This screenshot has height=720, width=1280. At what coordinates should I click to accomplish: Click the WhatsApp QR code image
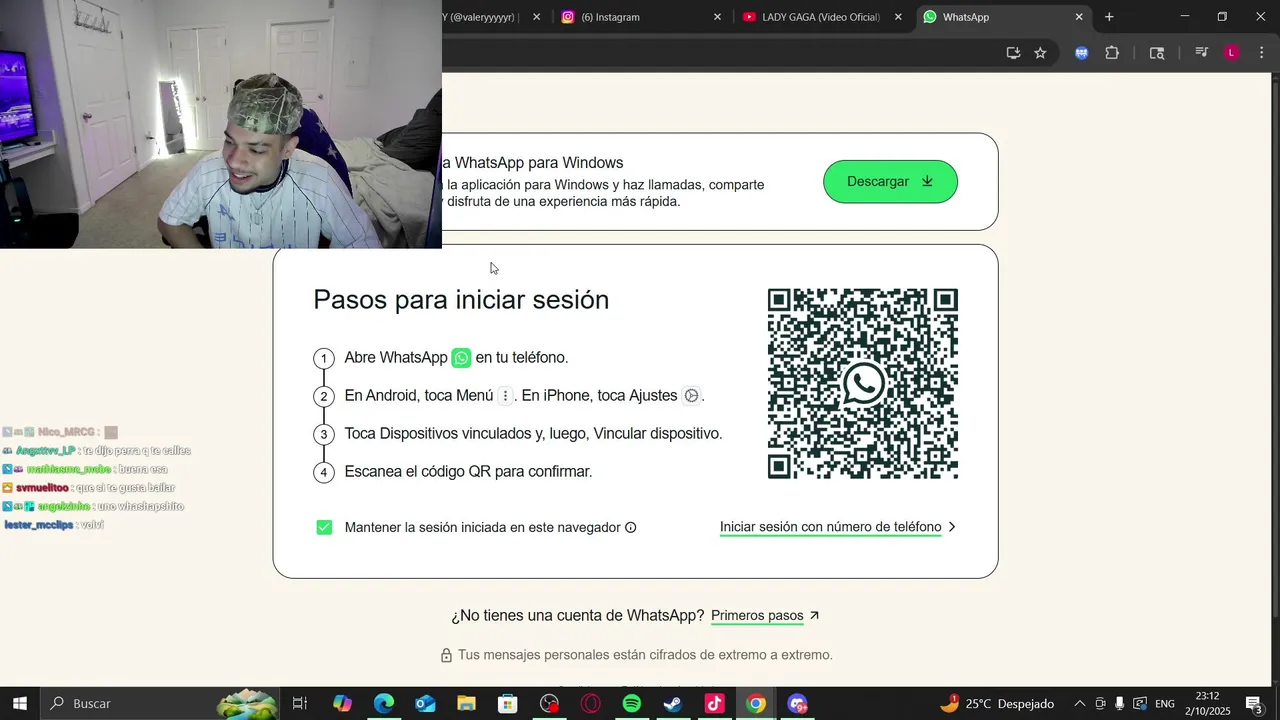tap(862, 384)
